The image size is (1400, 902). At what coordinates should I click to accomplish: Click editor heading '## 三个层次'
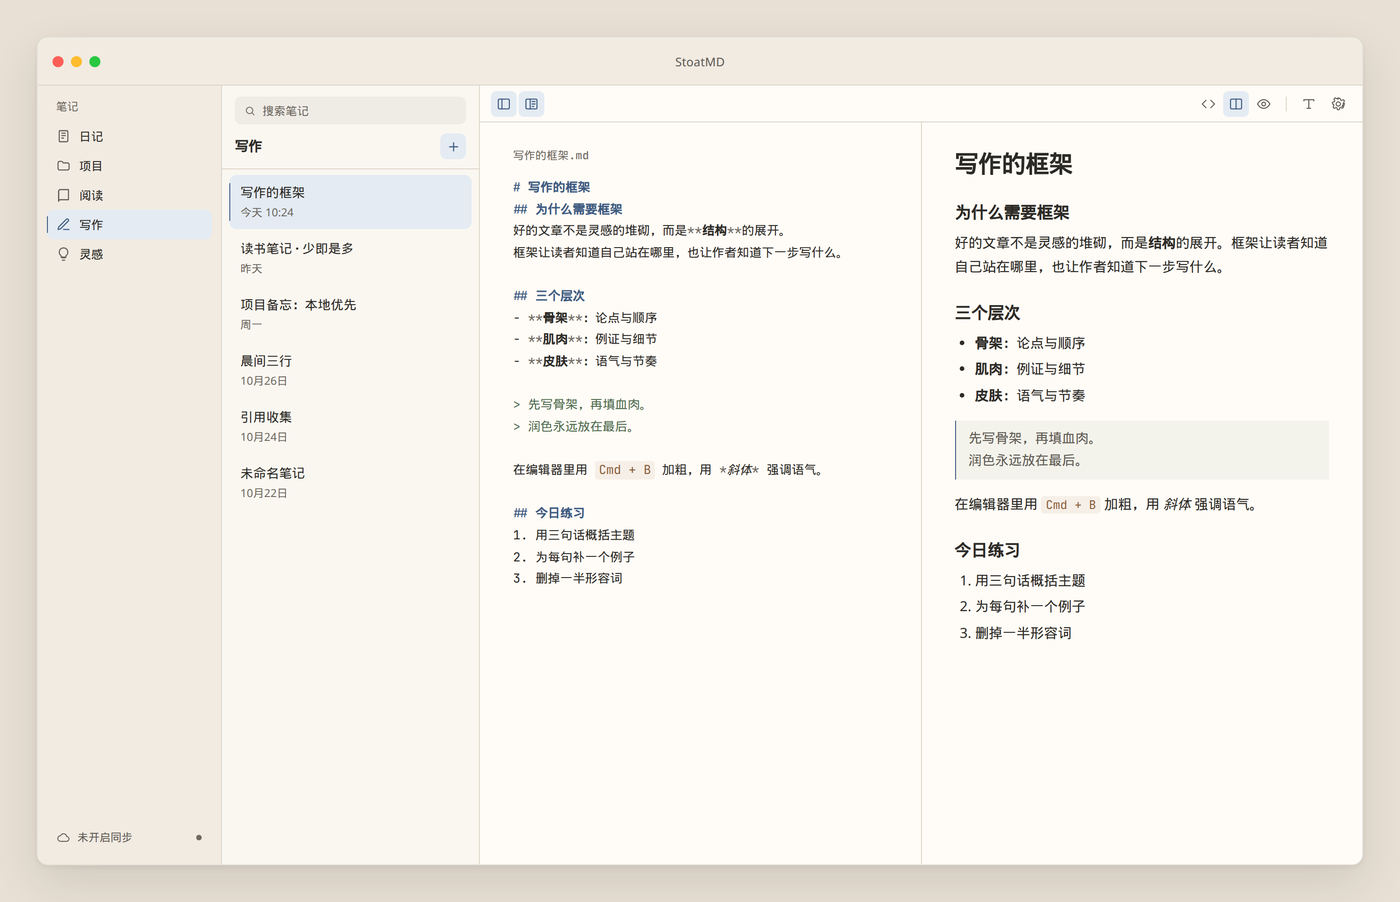coord(549,296)
